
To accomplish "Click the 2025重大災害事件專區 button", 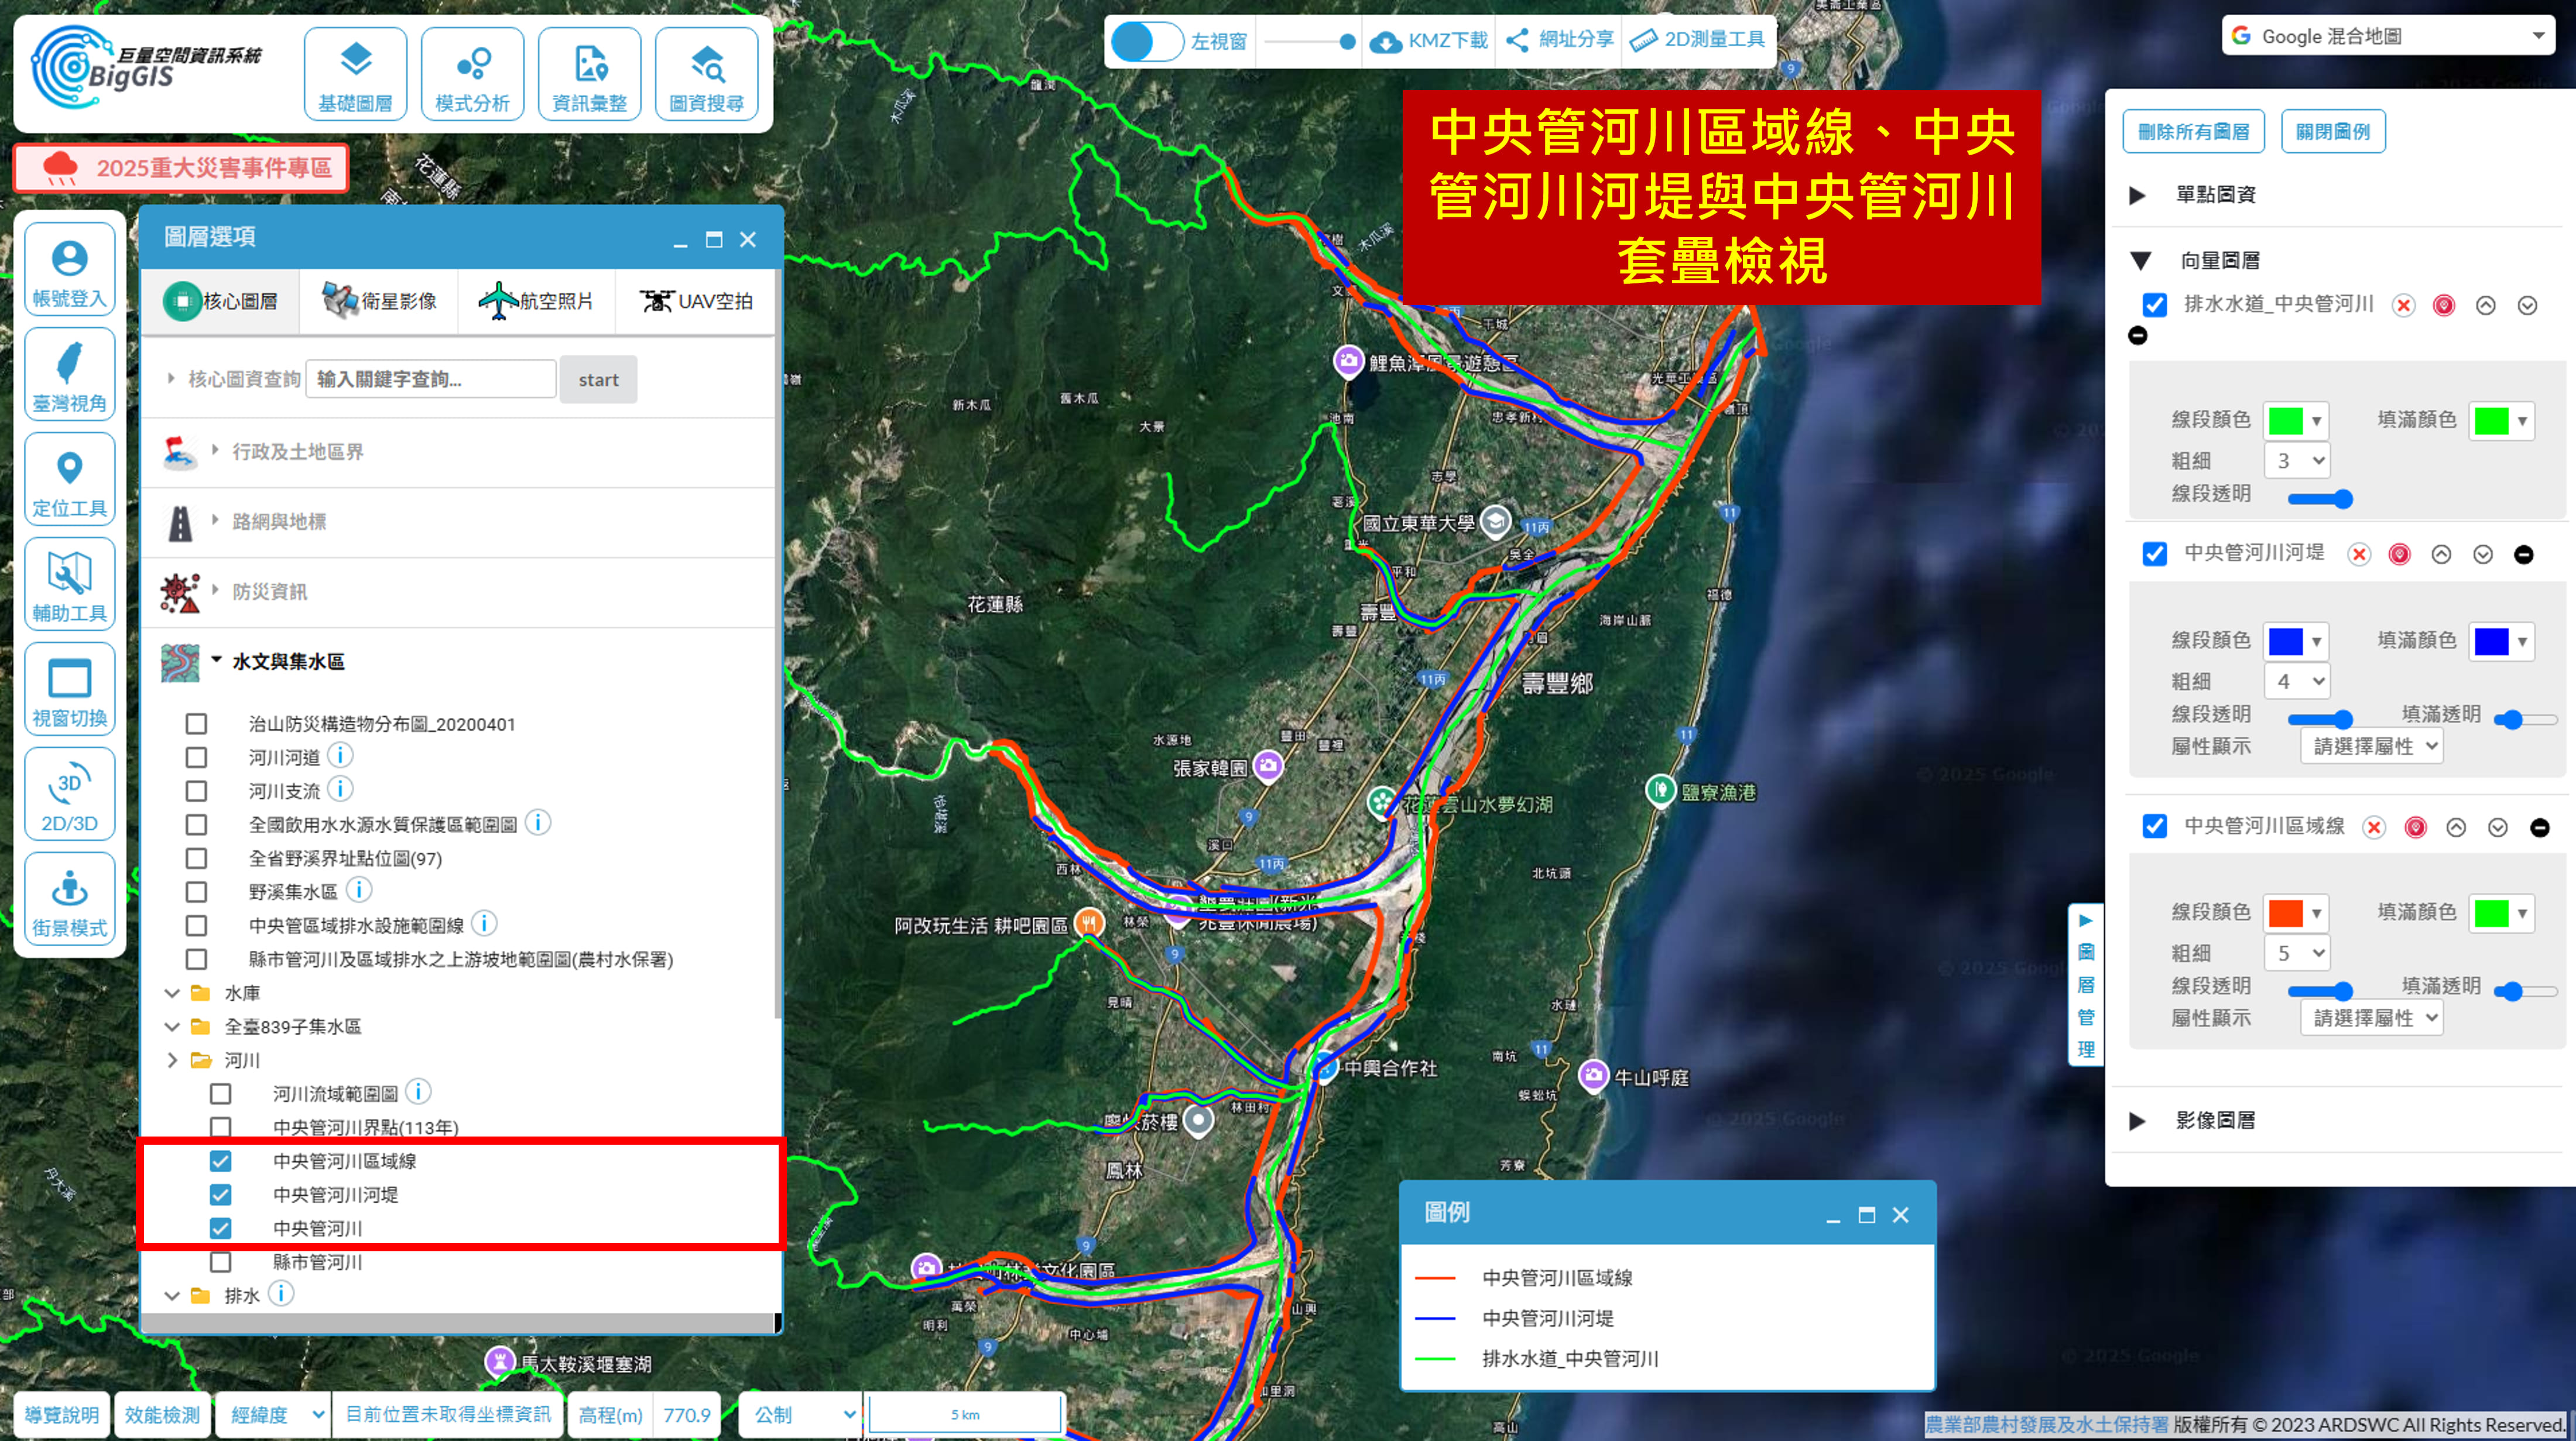I will tap(182, 168).
